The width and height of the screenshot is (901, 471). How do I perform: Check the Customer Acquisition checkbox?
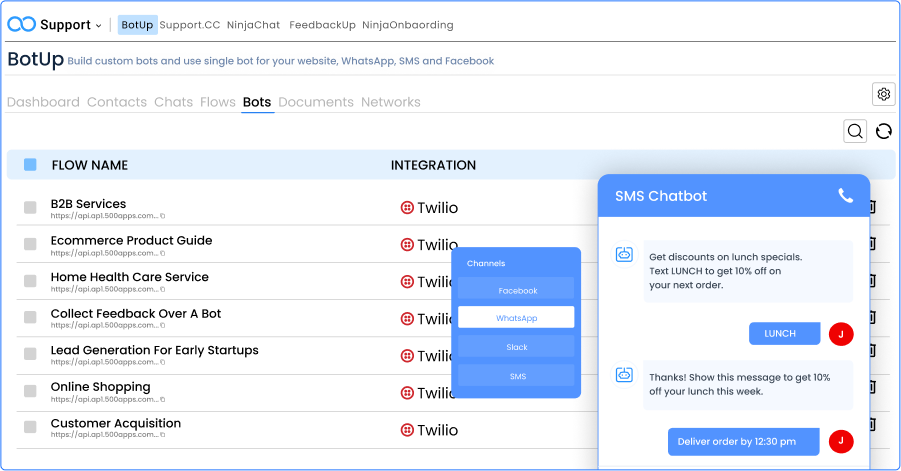[x=30, y=427]
